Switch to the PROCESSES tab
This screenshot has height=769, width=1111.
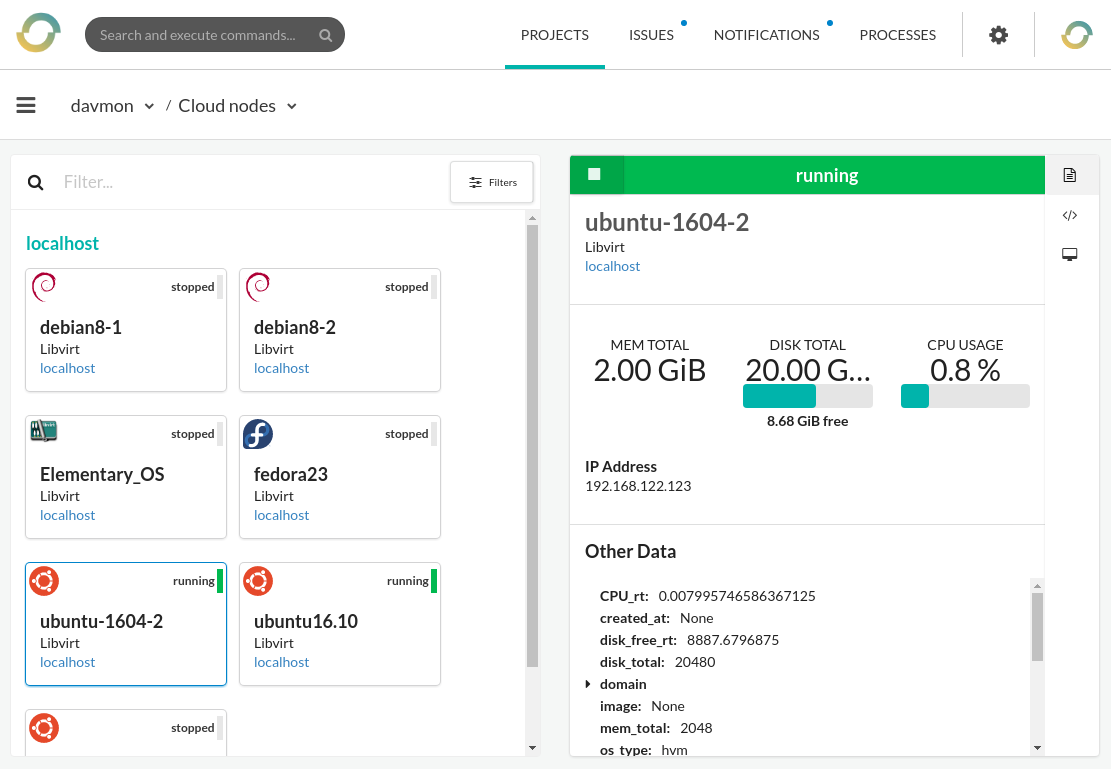[898, 35]
